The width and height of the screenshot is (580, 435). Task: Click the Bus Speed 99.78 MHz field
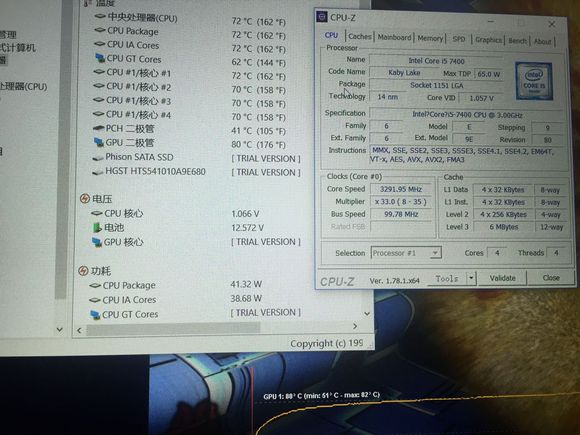tap(401, 214)
